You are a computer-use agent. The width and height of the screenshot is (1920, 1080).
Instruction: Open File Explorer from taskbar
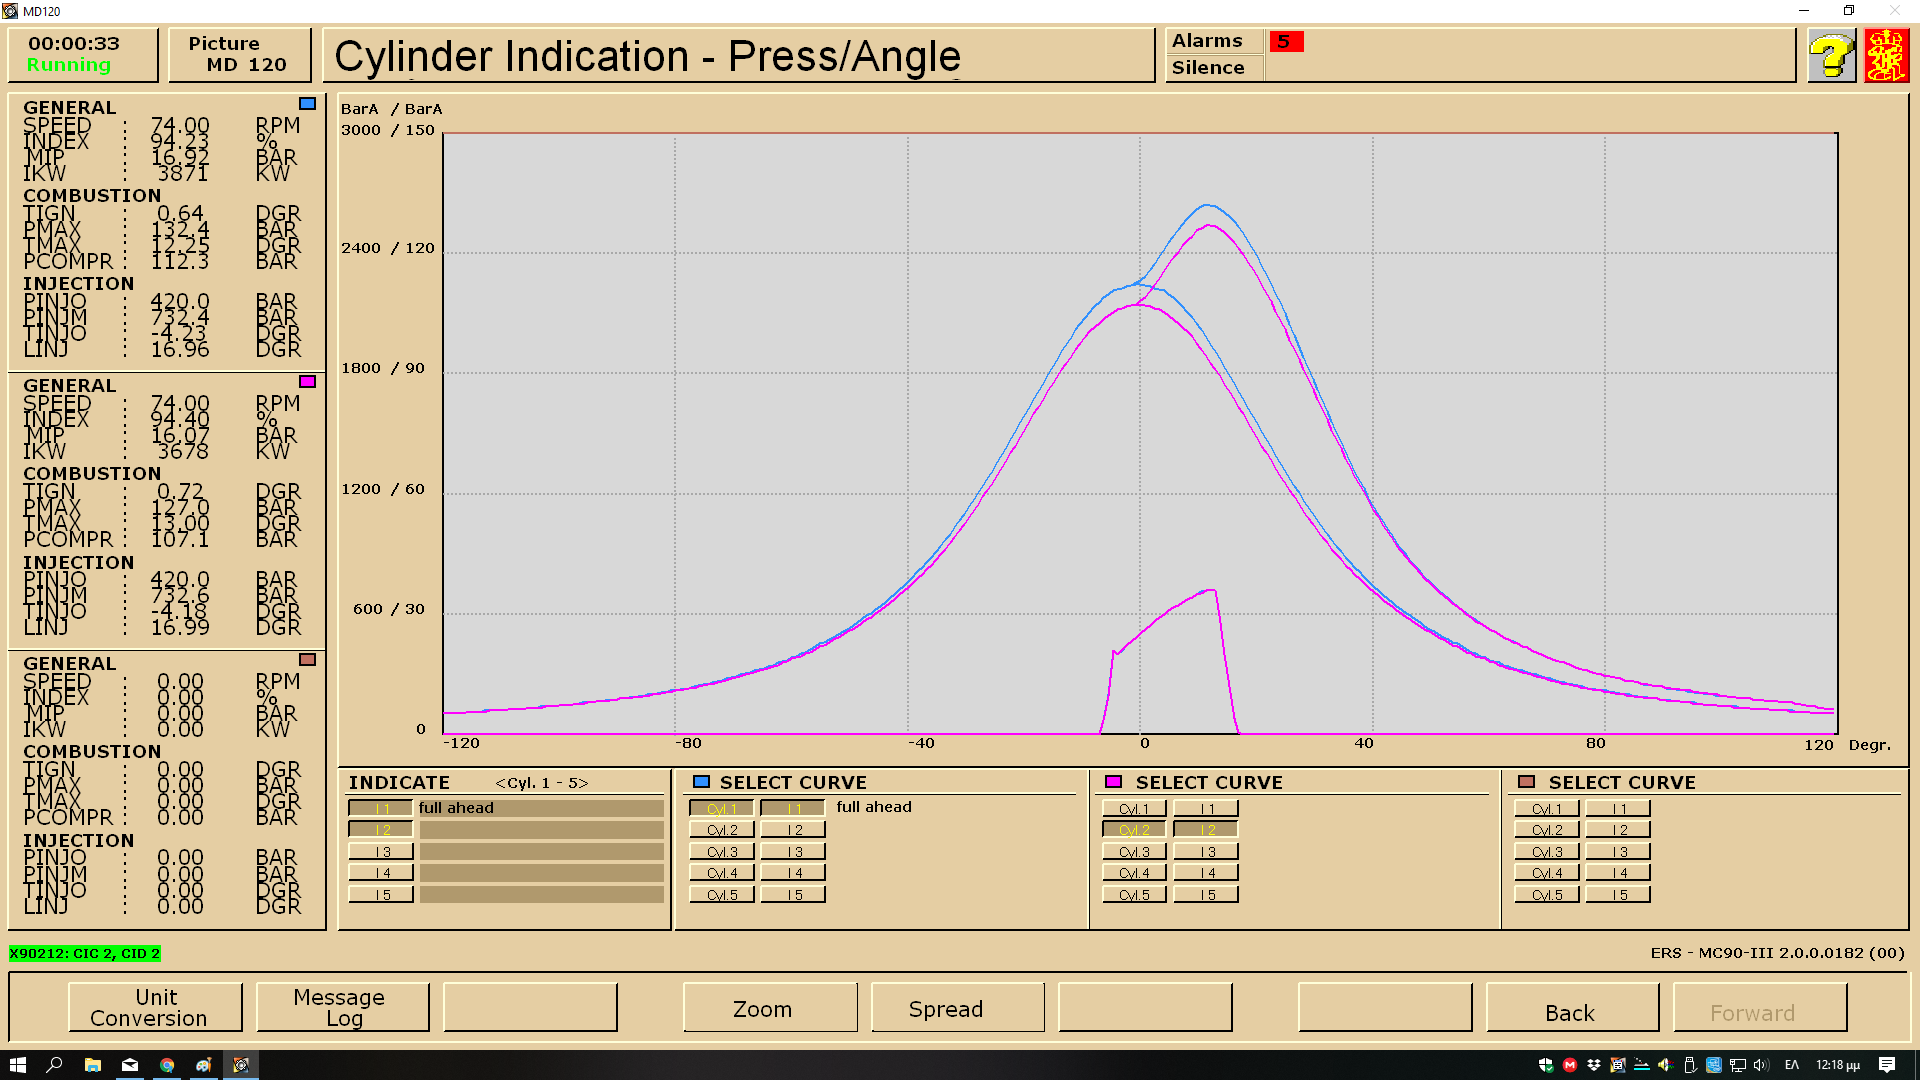92,1065
